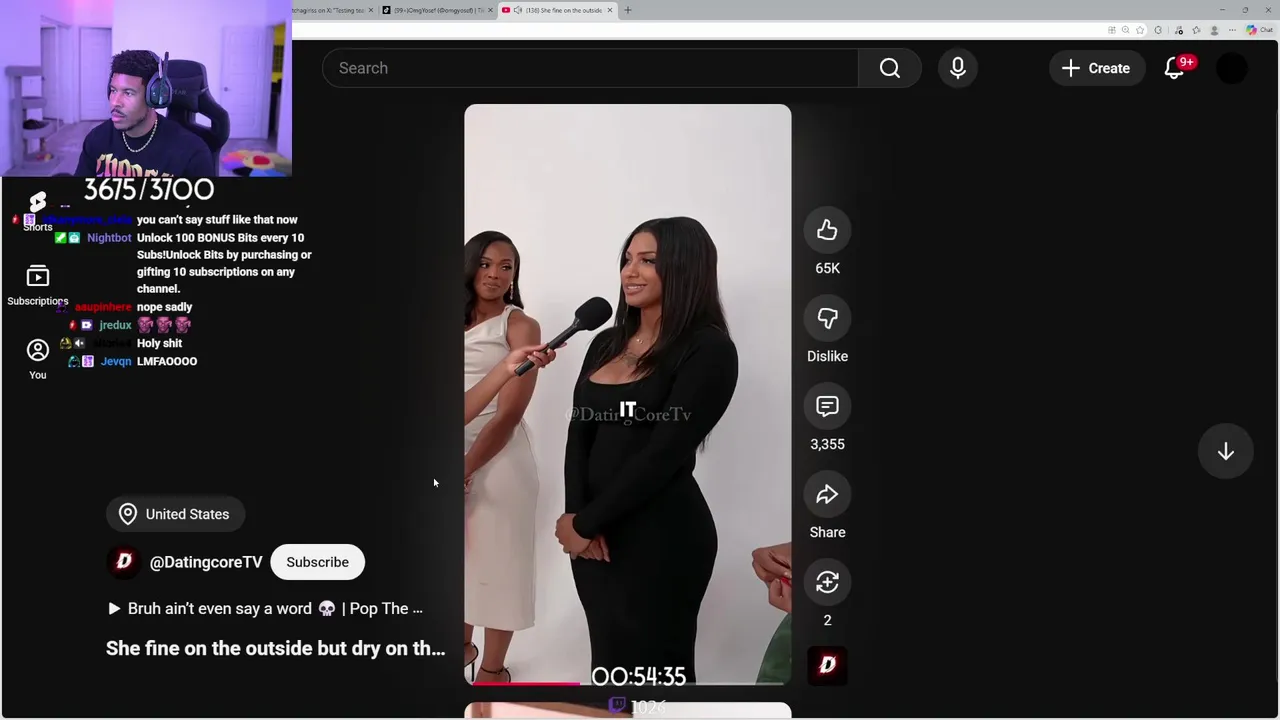Open the sound source thumbnail below Remix
The height and width of the screenshot is (720, 1280).
827,666
